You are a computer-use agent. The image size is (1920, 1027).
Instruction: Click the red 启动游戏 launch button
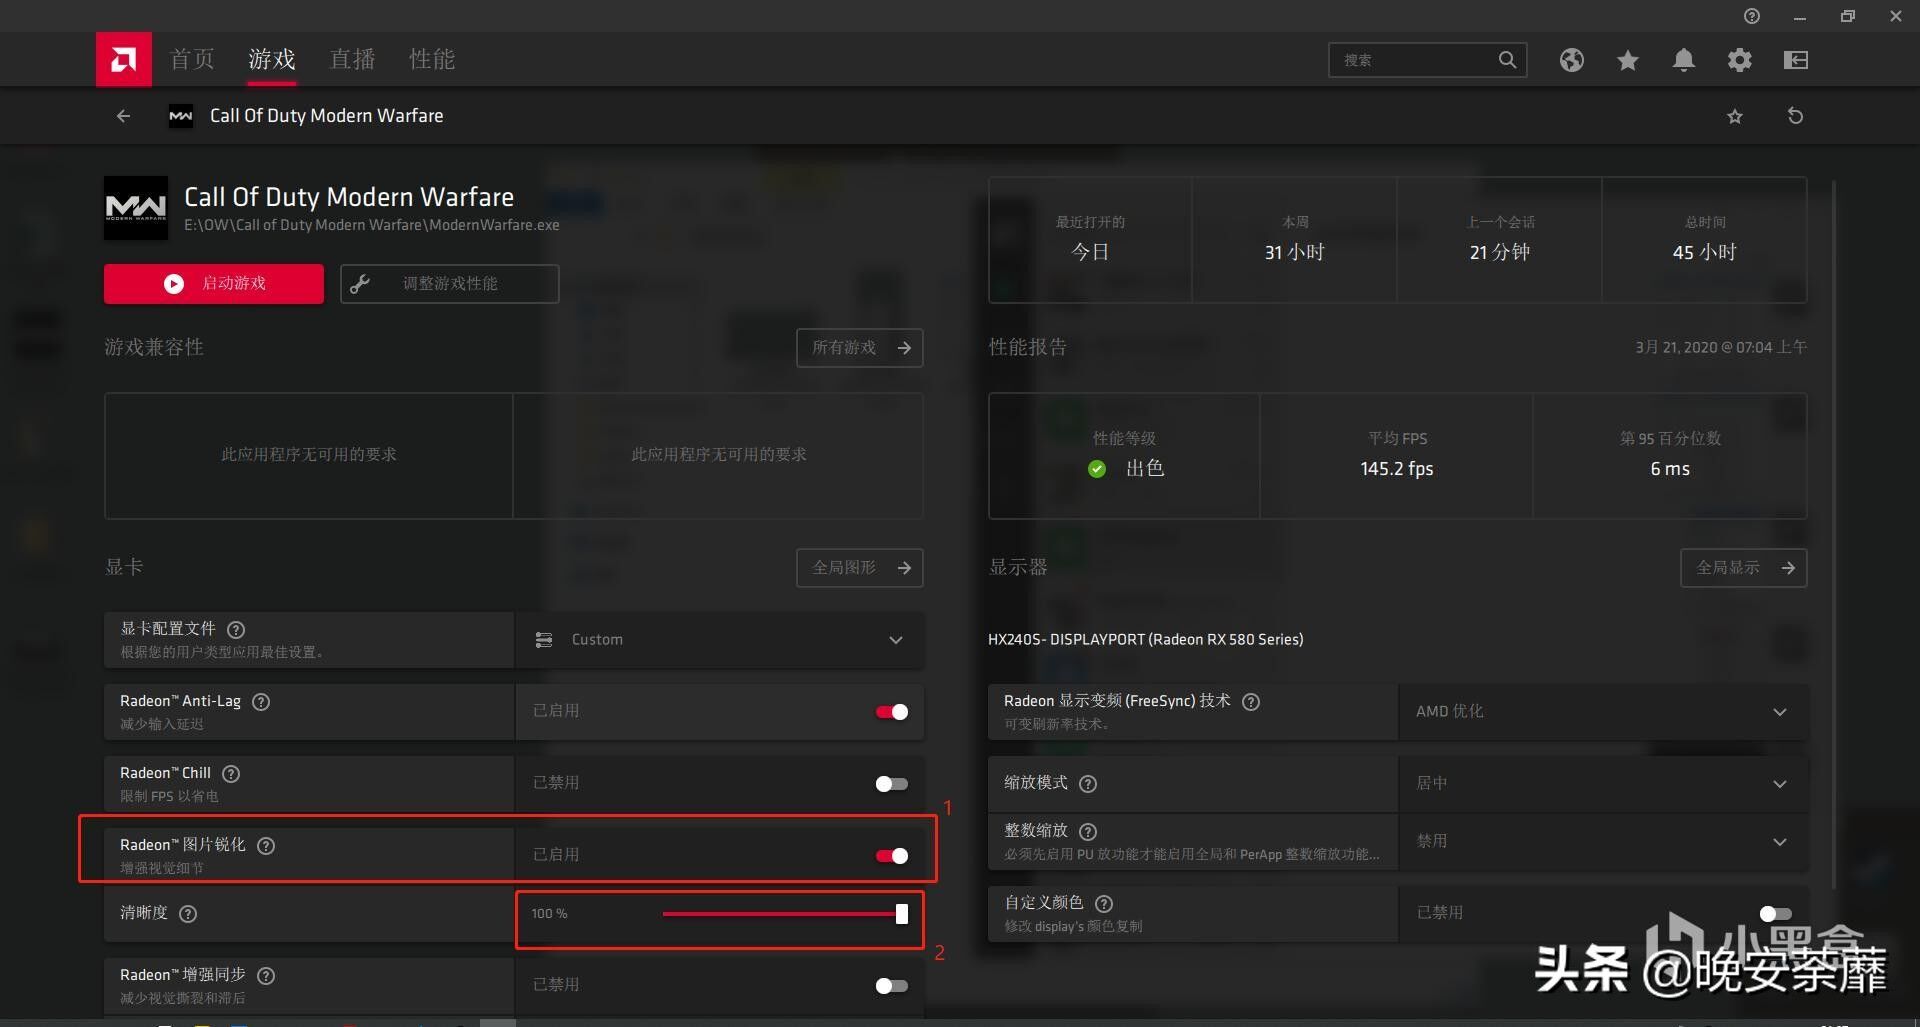click(214, 284)
